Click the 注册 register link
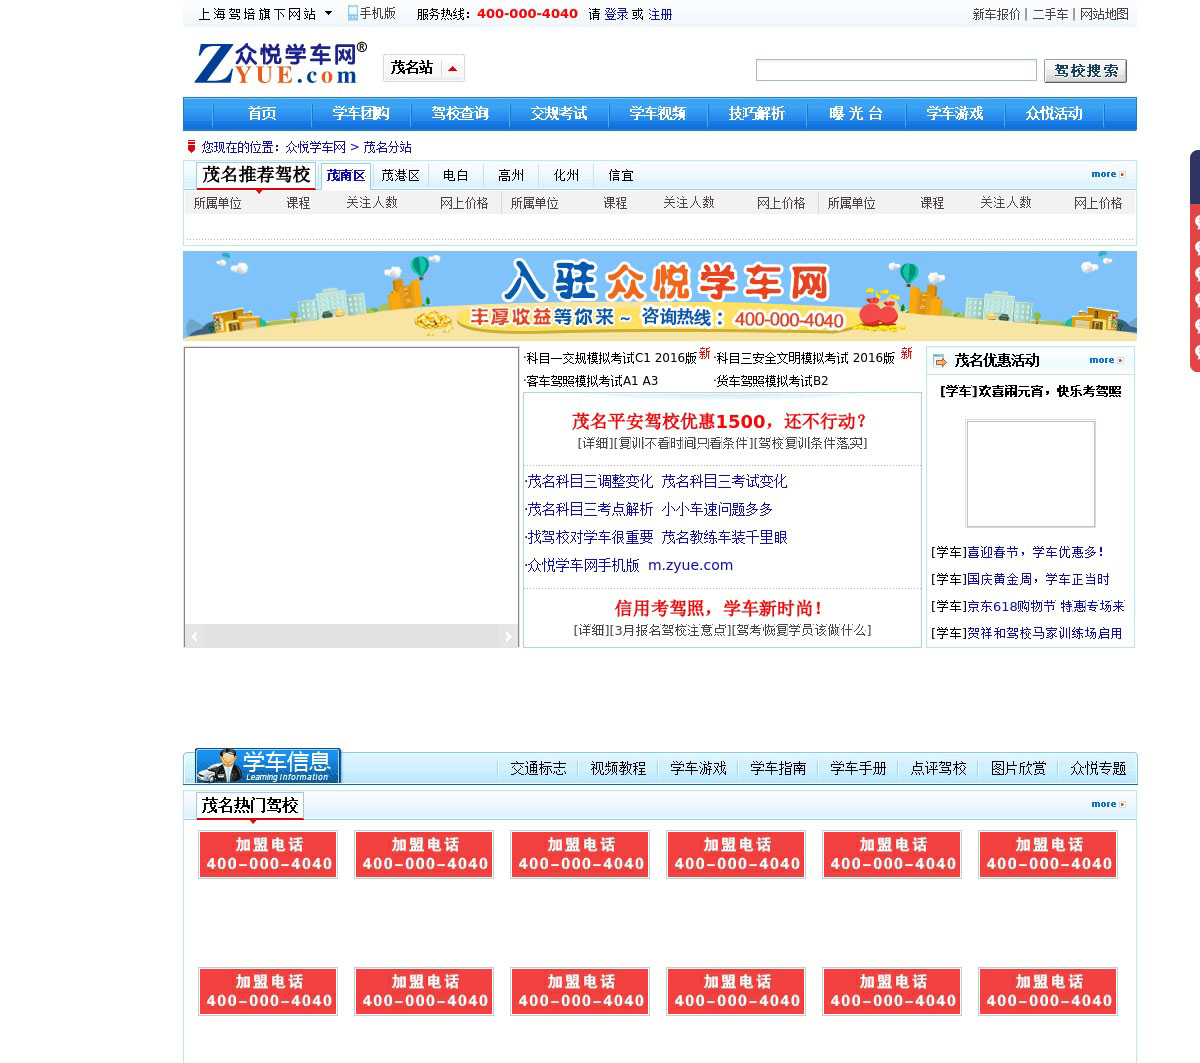Screen dimensions: 1200x1063 pyautogui.click(x=660, y=14)
